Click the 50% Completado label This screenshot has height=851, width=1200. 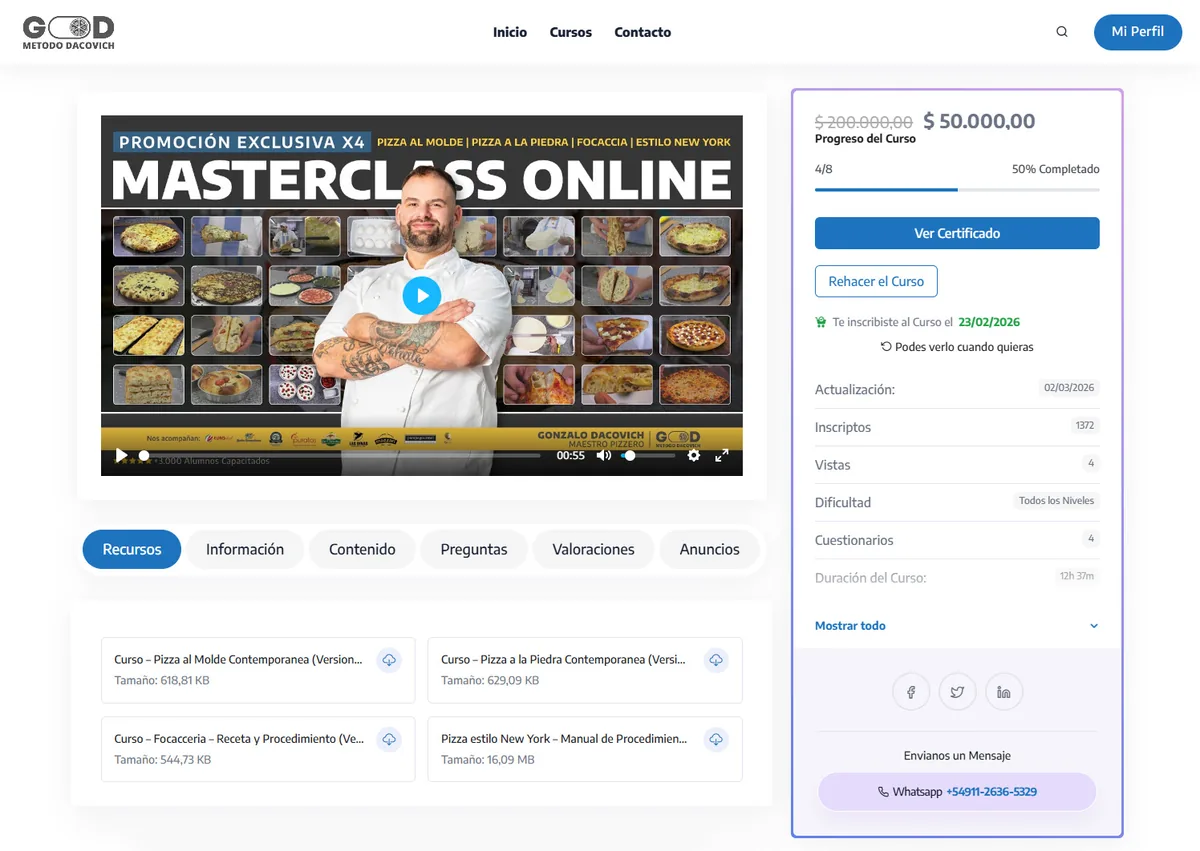(x=1055, y=169)
